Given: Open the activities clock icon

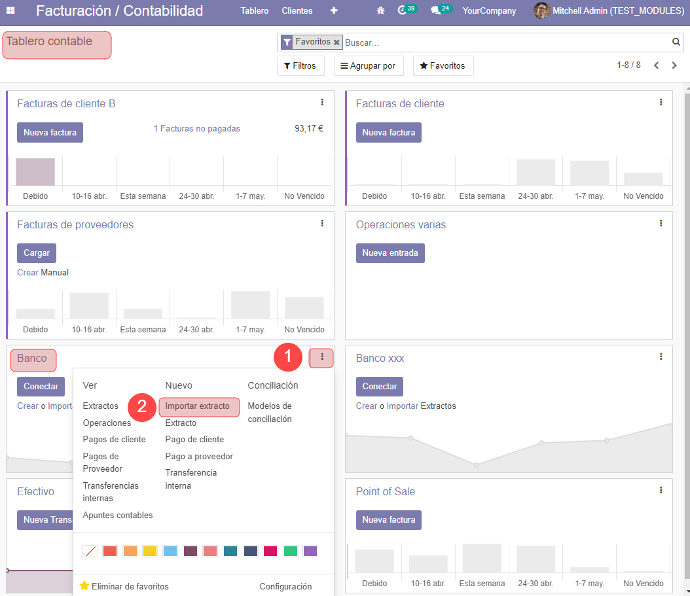Looking at the screenshot, I should 402,10.
